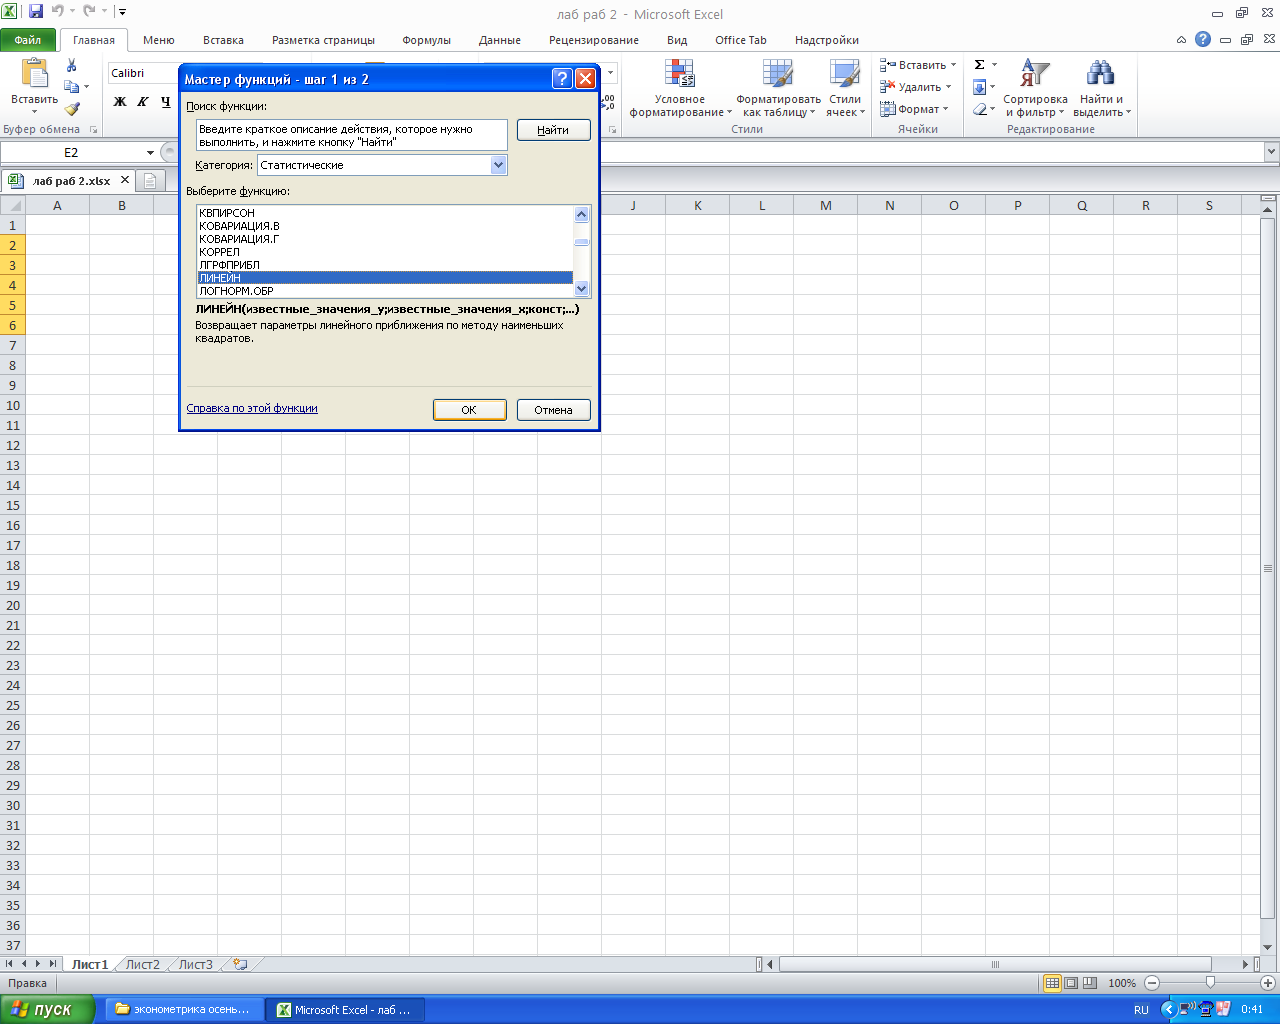Click the AutoSum sigma icon
The width and height of the screenshot is (1280, 1024).
[980, 65]
